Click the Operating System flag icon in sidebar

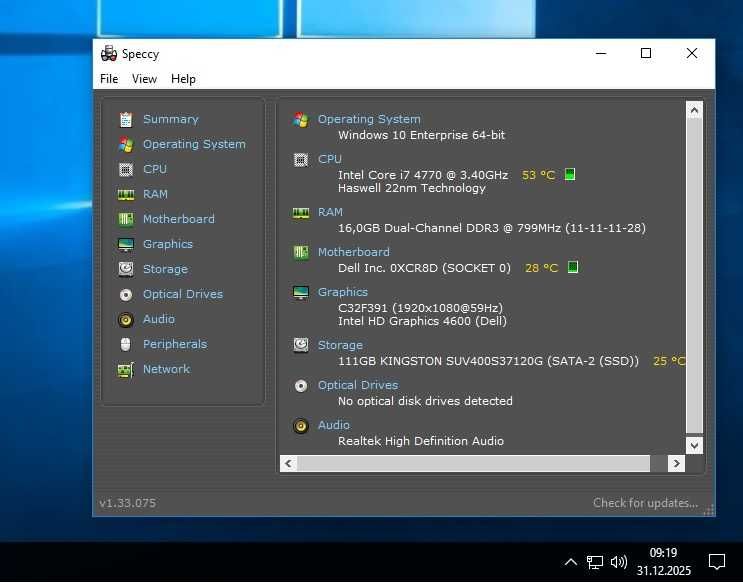tap(126, 145)
